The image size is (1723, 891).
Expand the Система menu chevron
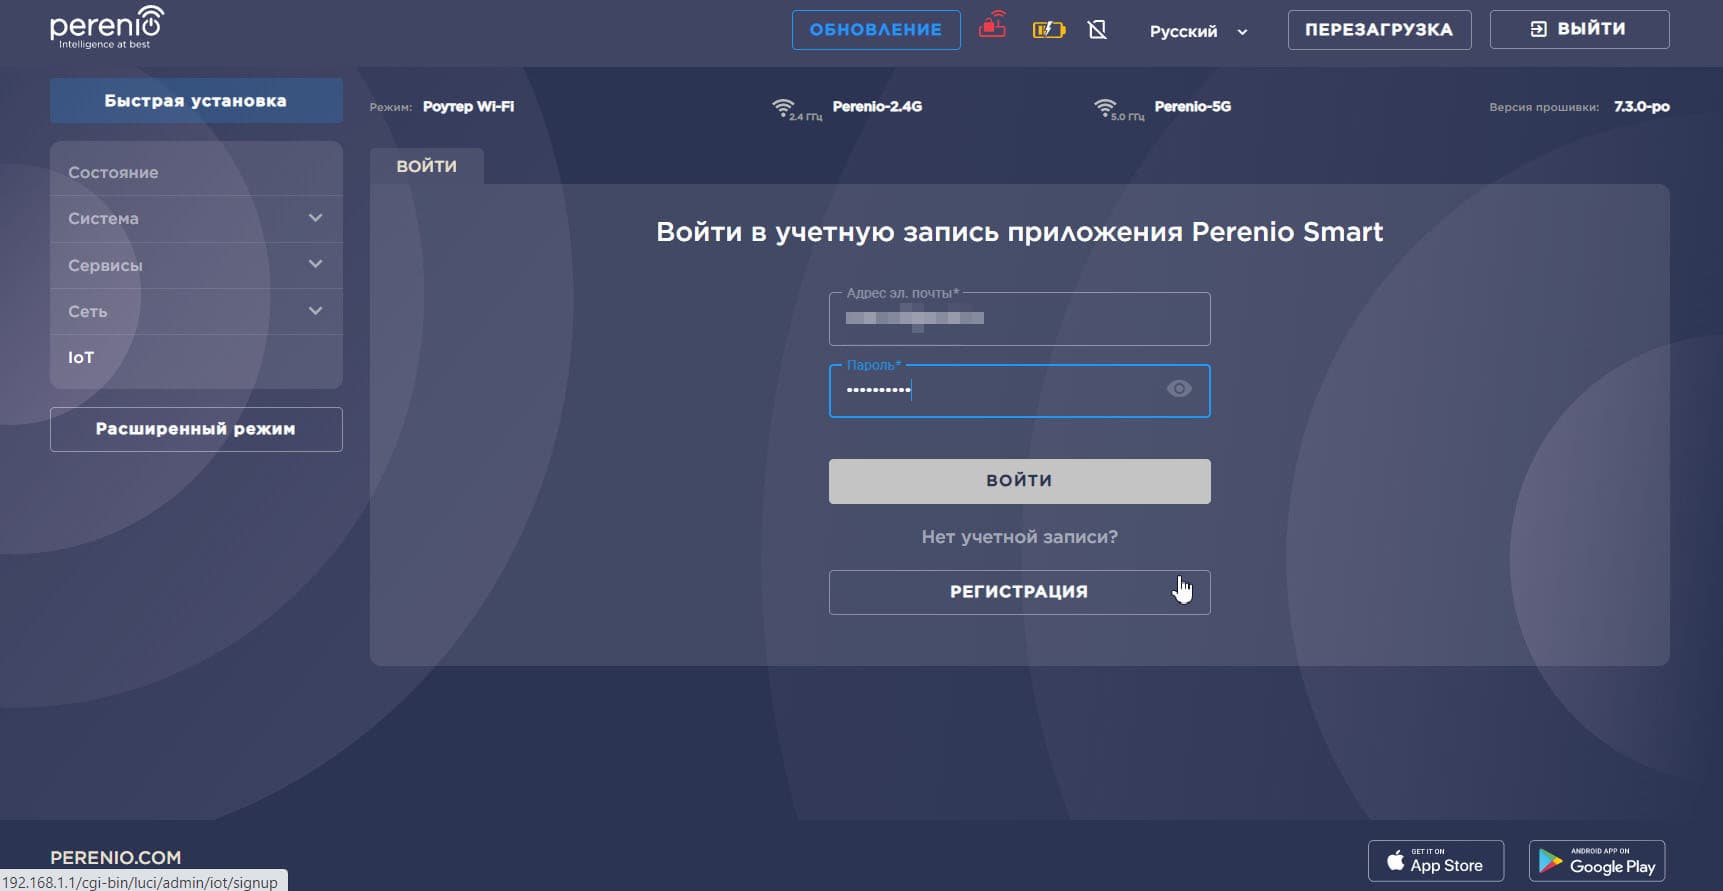pos(315,218)
